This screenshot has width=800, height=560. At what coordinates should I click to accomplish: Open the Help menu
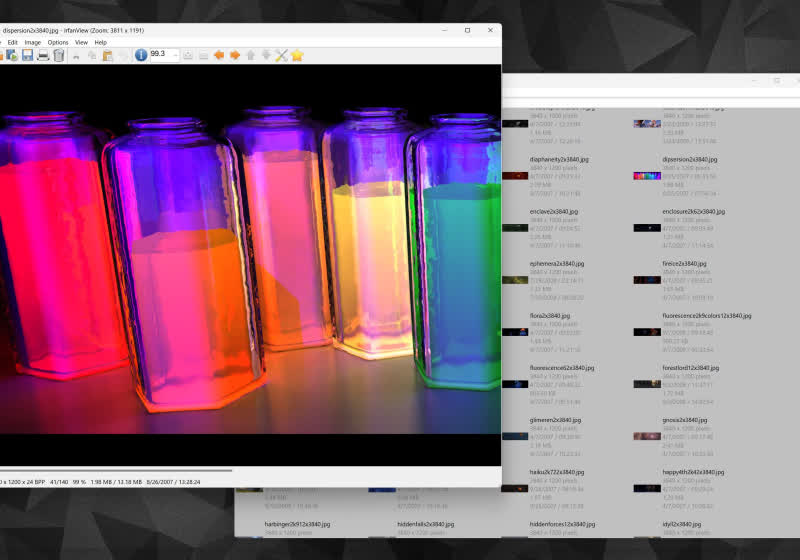(101, 42)
